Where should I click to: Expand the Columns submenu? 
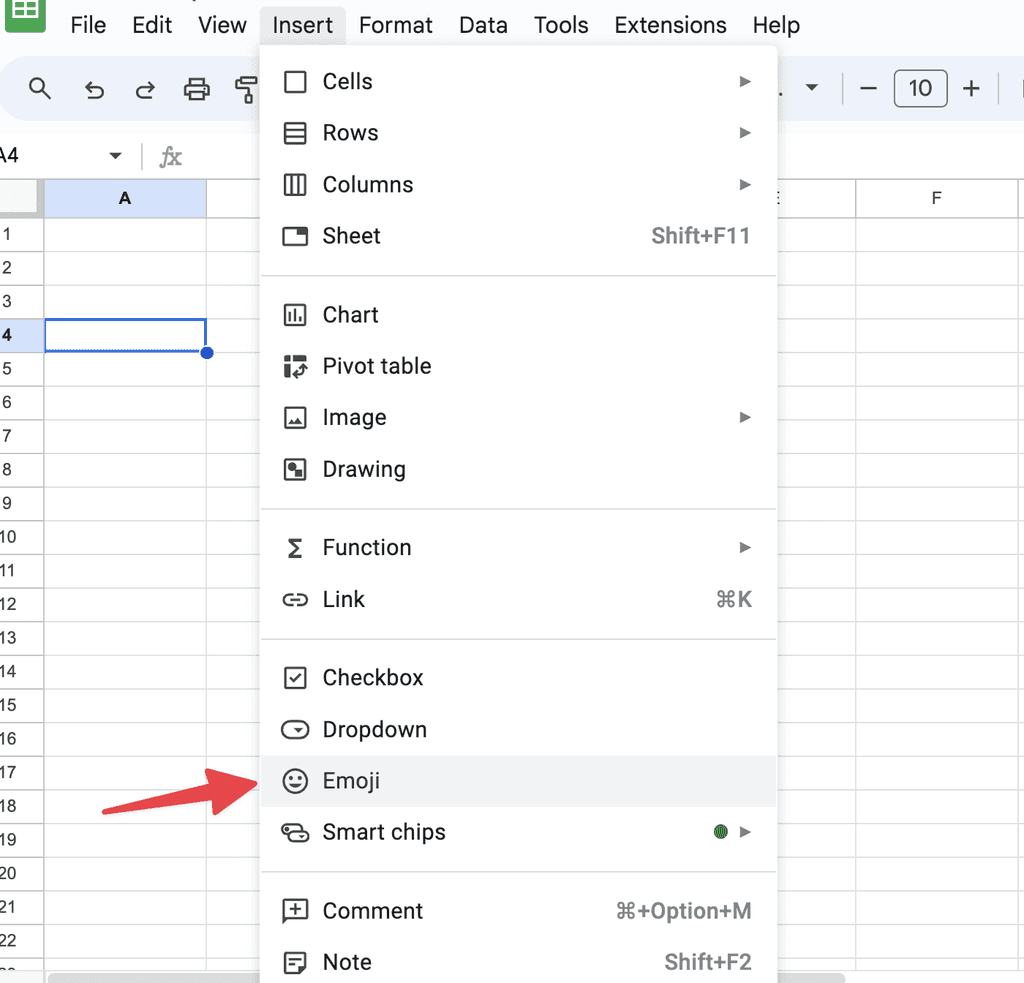[x=518, y=184]
